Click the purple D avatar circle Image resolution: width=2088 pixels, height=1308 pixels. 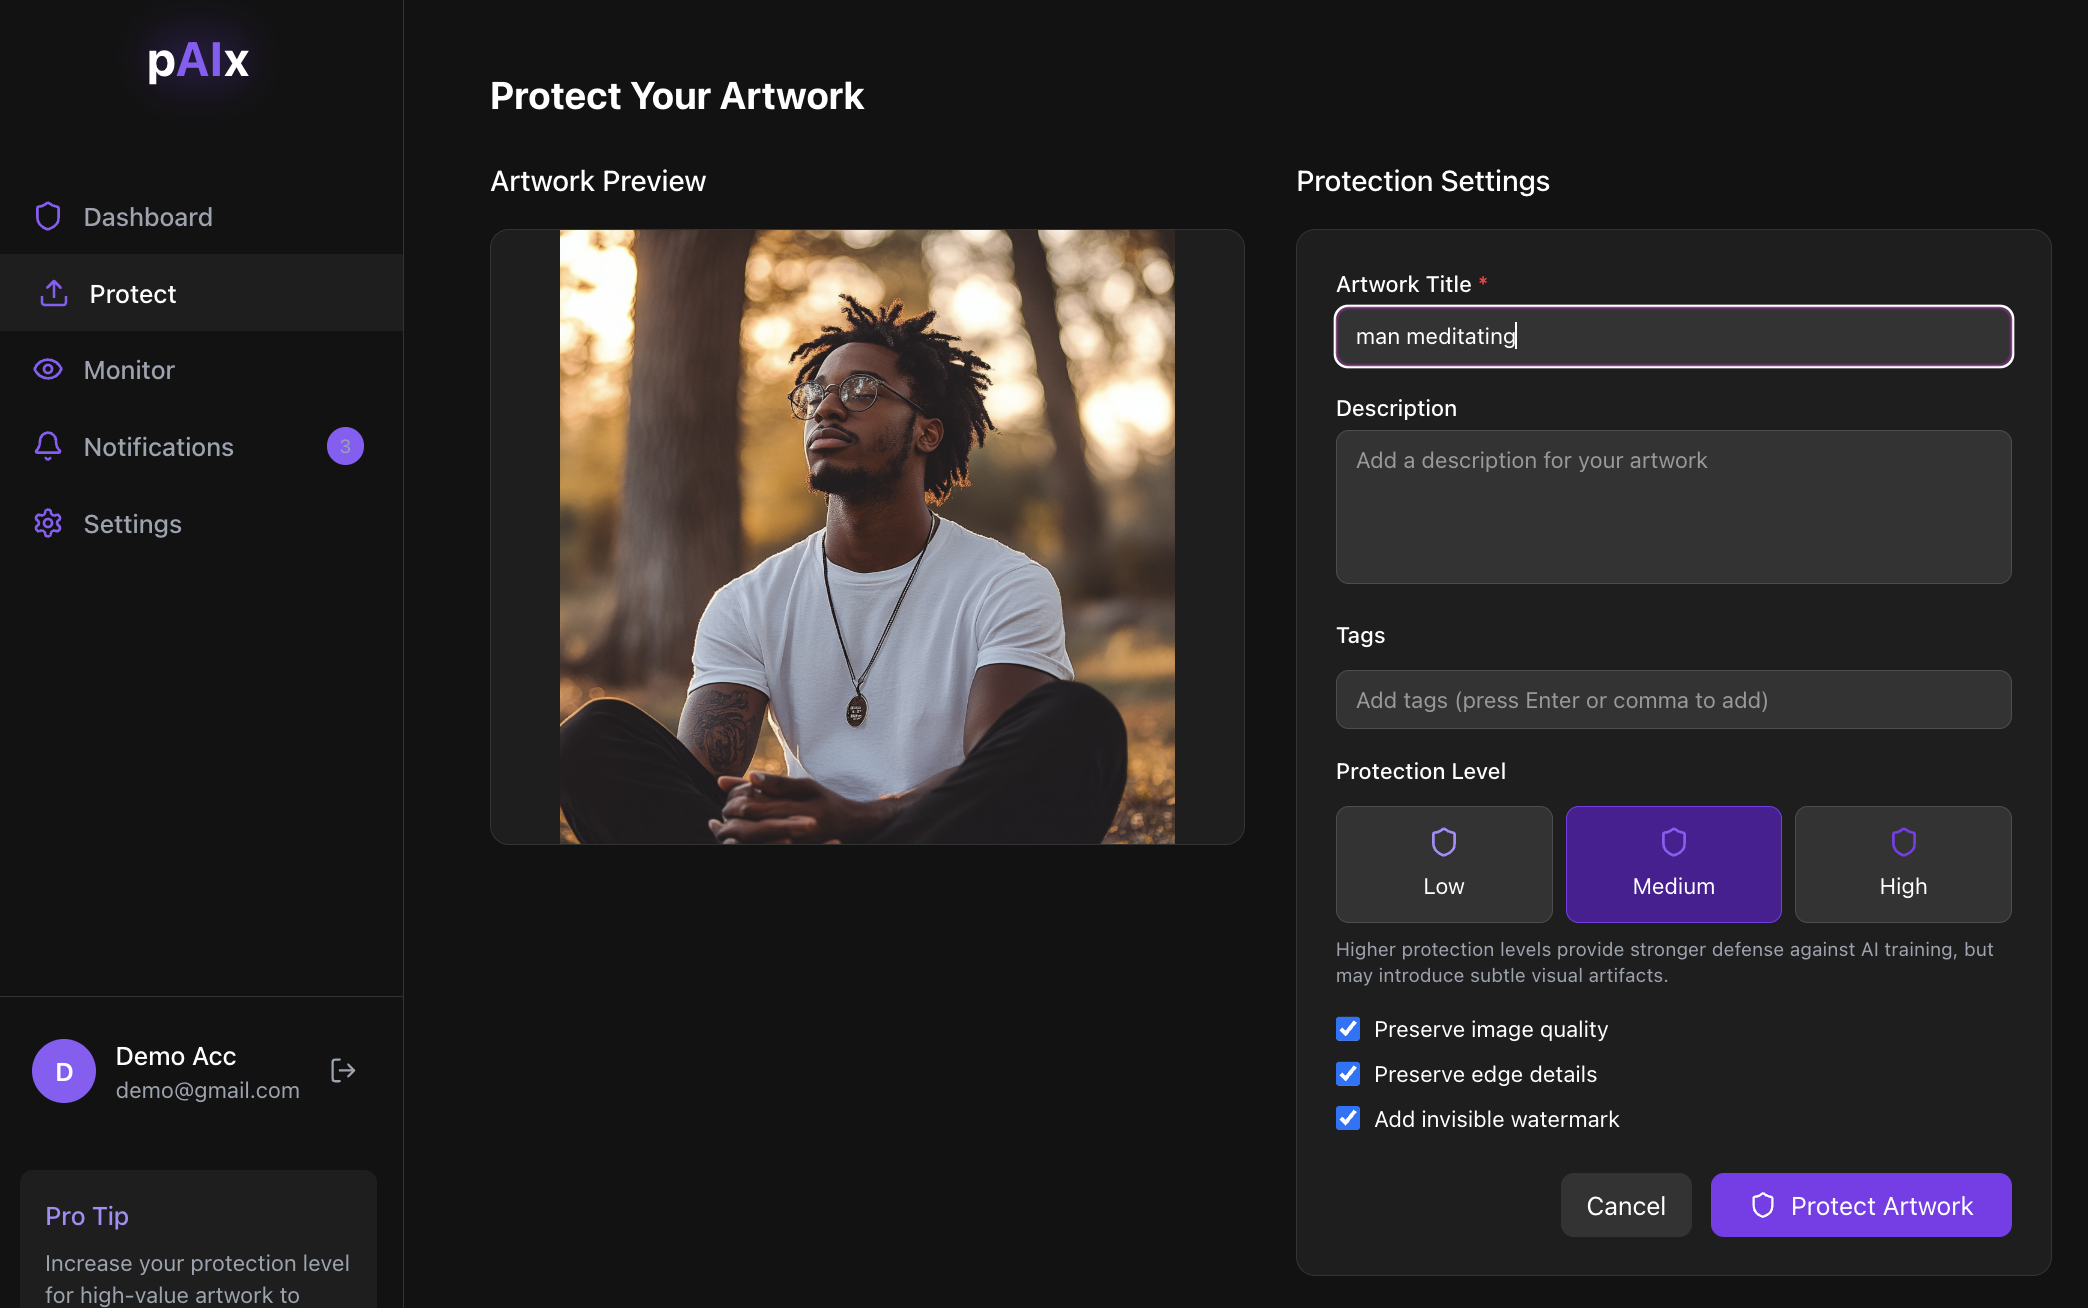coord(64,1071)
